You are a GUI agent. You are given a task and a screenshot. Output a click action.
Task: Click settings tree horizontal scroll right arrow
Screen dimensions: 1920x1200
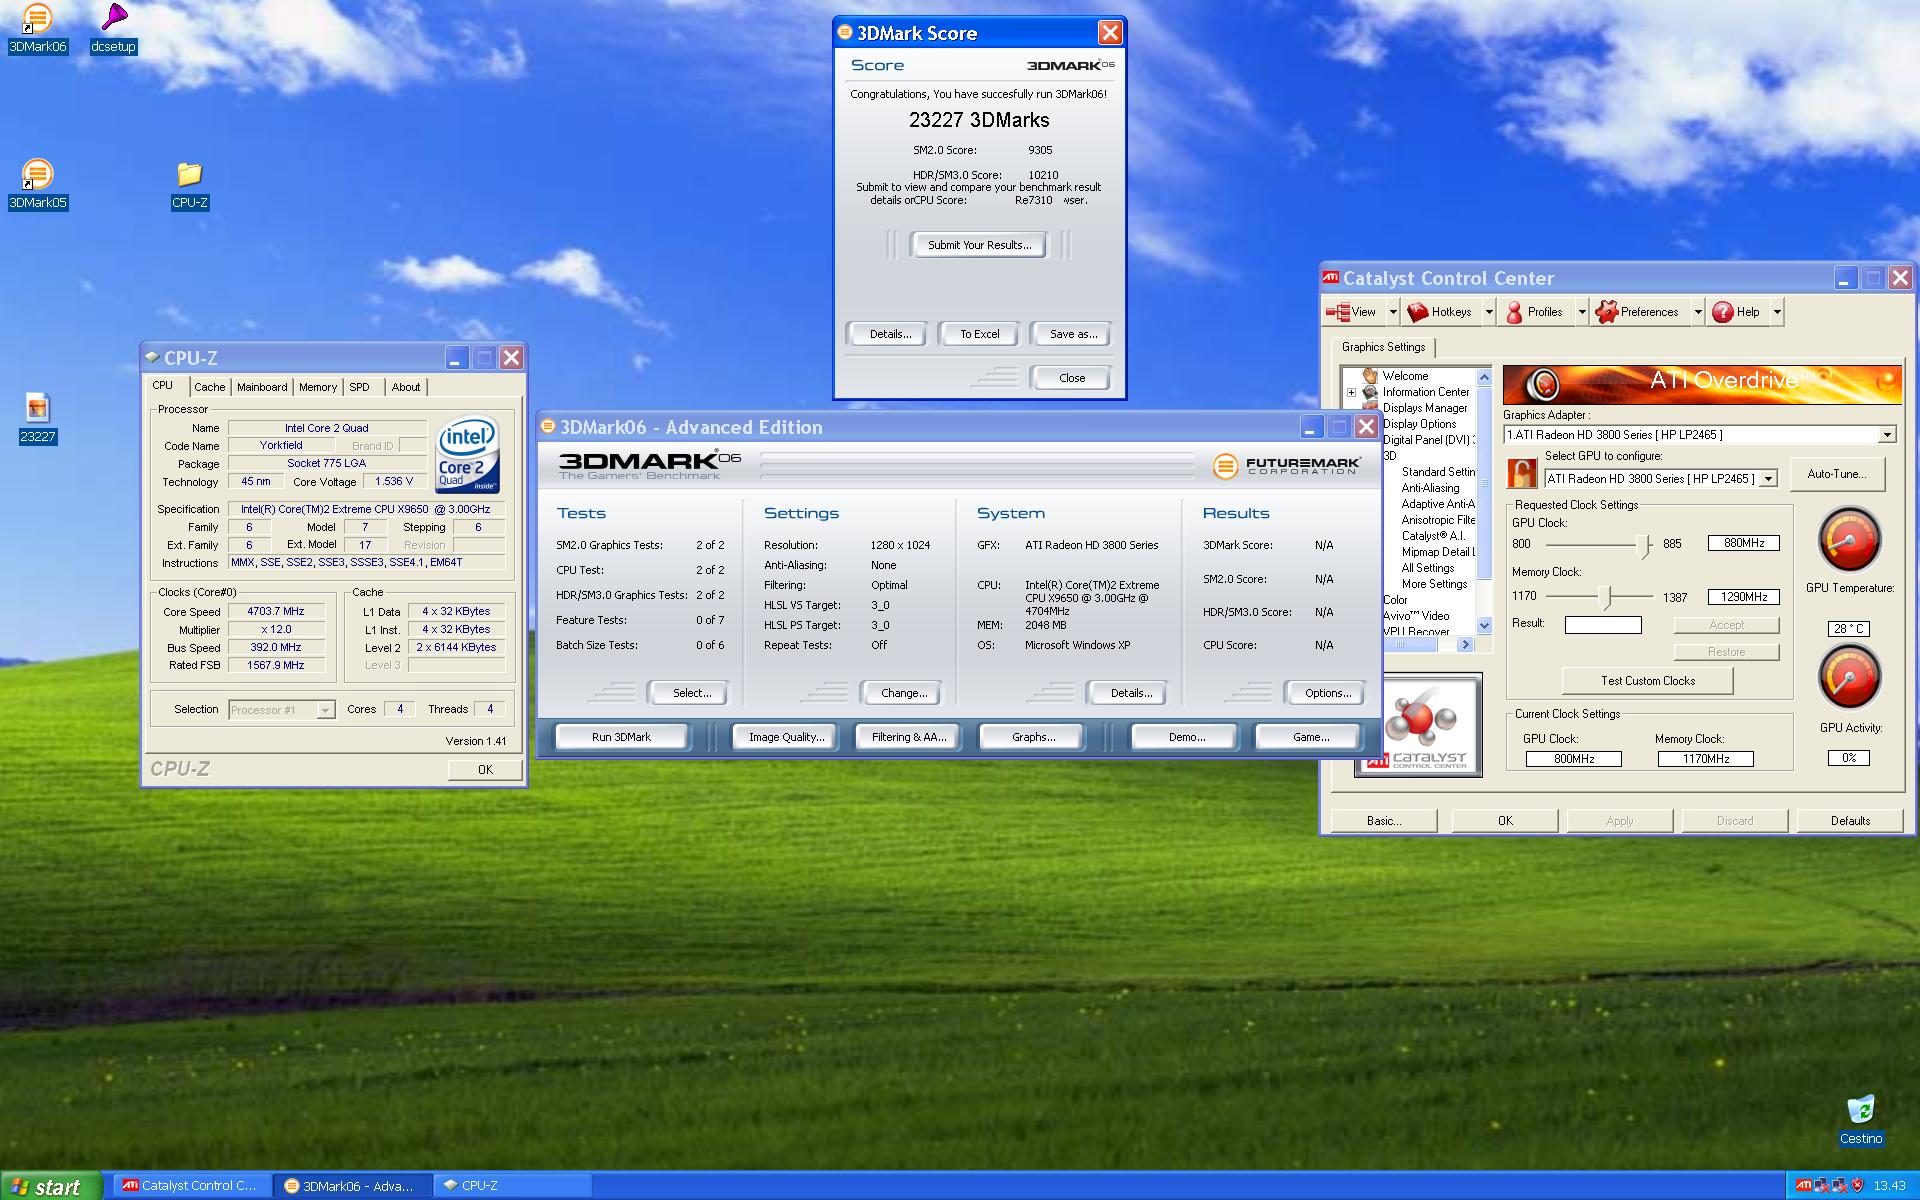pos(1466,645)
